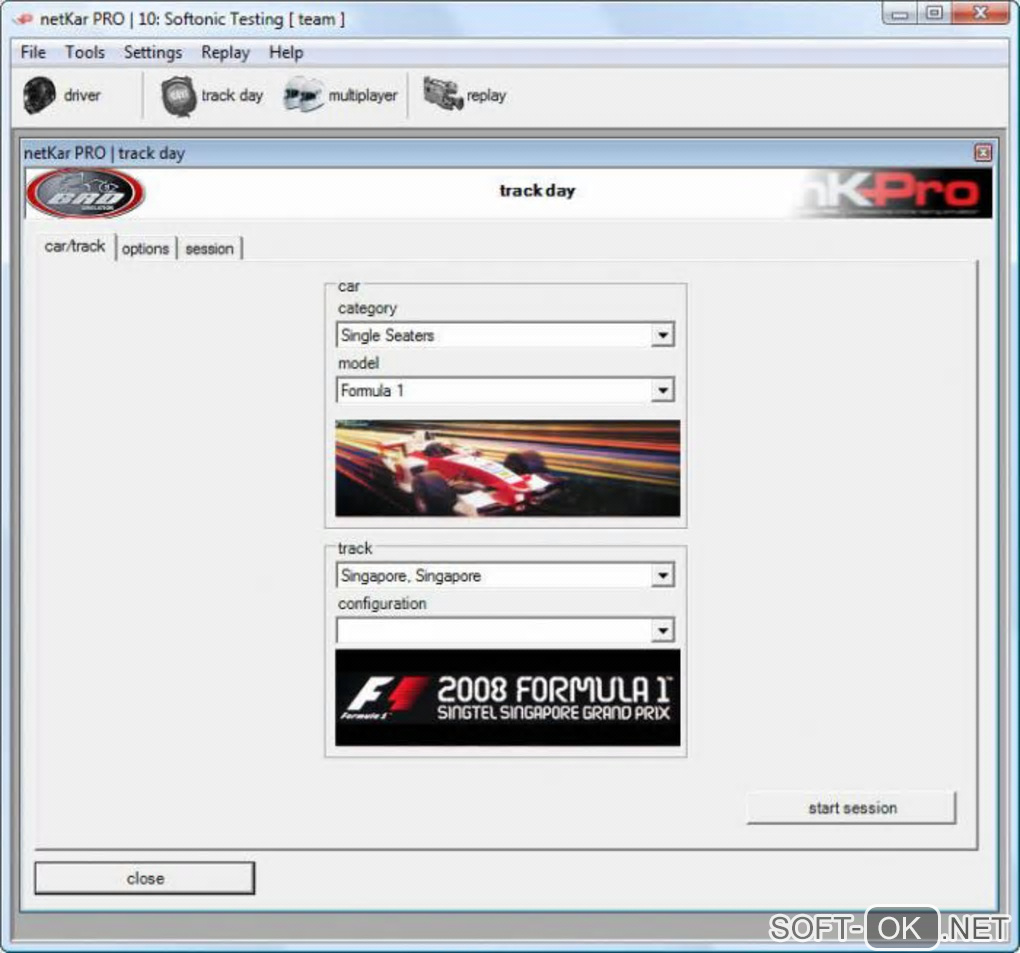This screenshot has height=953, width=1020.
Task: Expand the configuration dropdown arrow
Action: coord(662,630)
